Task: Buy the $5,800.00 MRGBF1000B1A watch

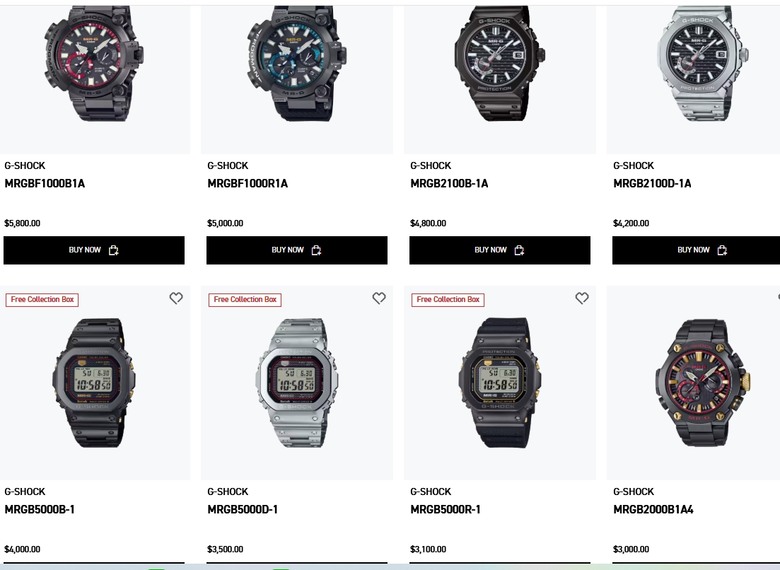Action: 94,250
